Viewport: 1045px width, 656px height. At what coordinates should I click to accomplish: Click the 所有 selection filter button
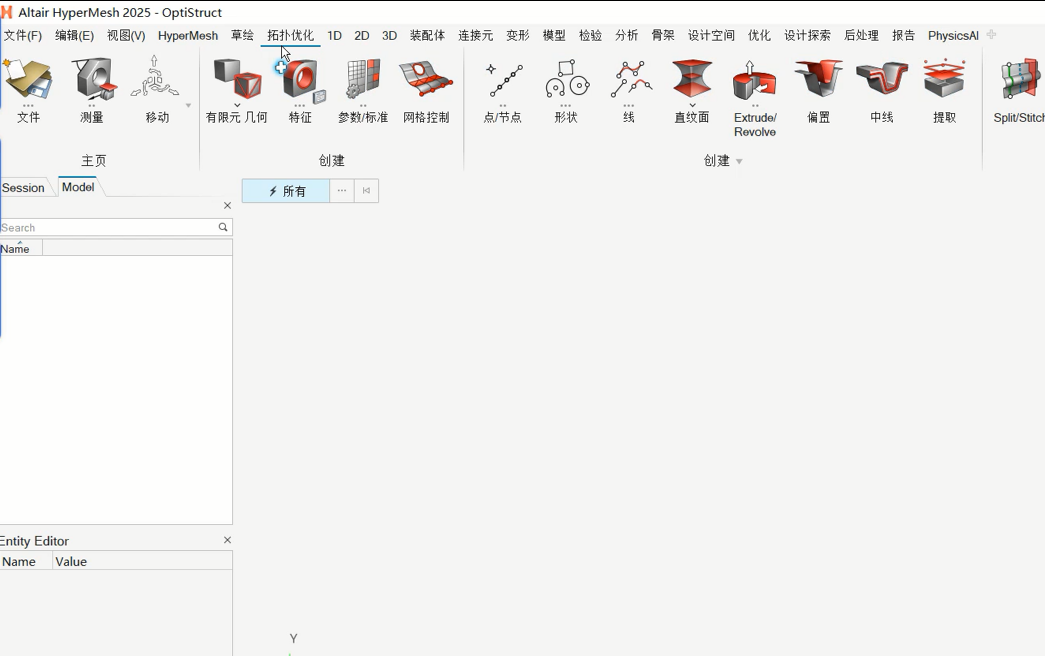pyautogui.click(x=286, y=191)
